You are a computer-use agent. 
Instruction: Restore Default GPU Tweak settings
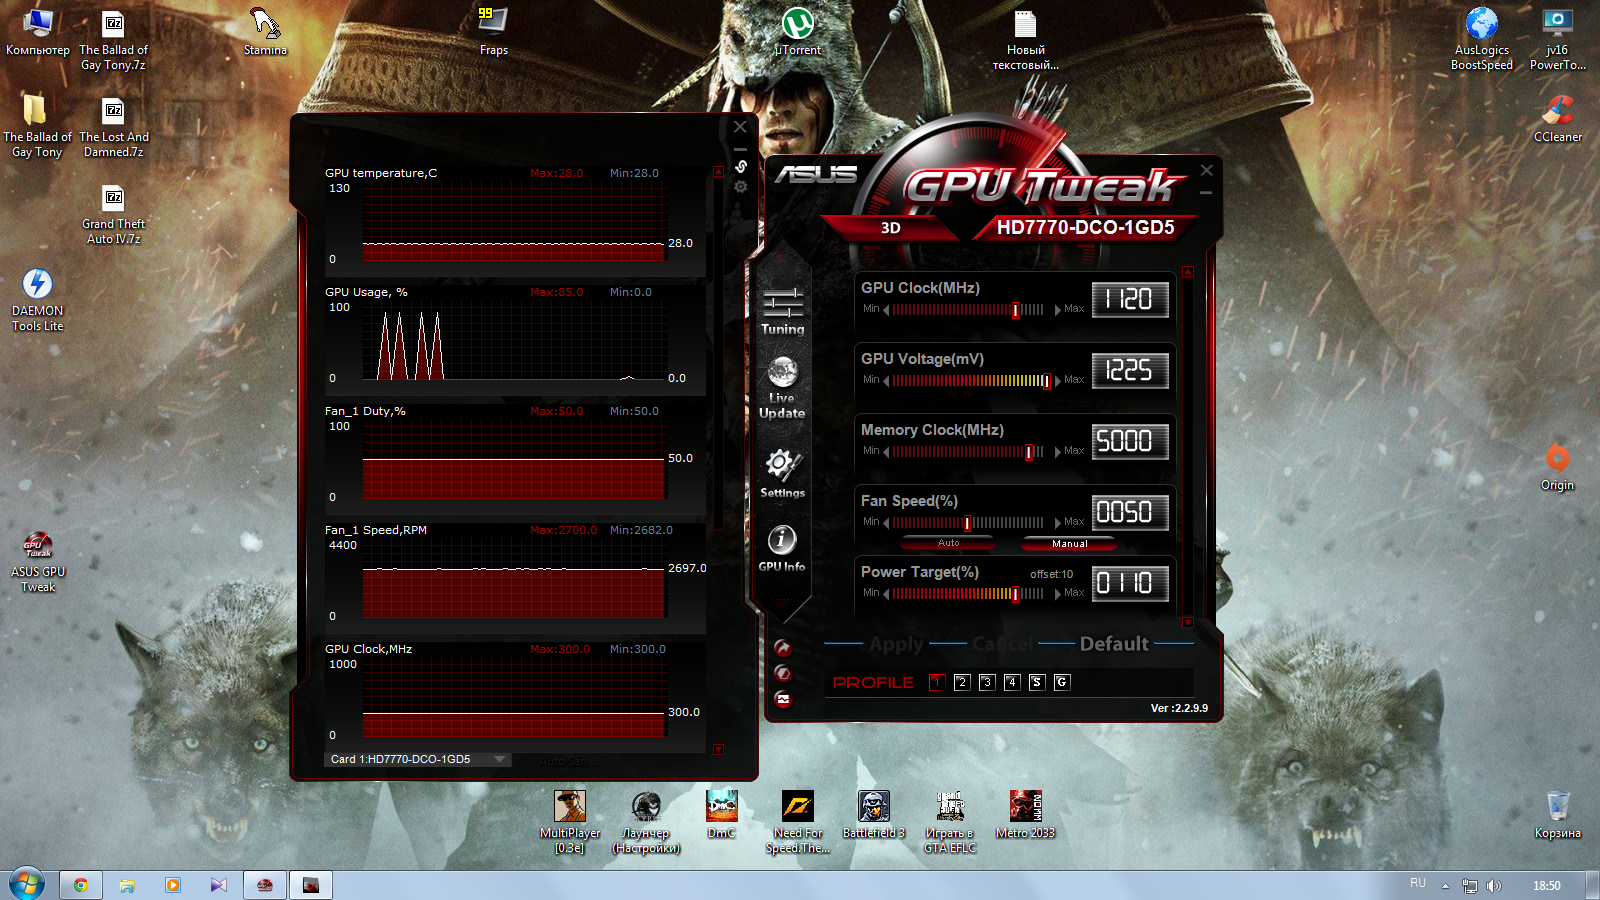(1114, 644)
